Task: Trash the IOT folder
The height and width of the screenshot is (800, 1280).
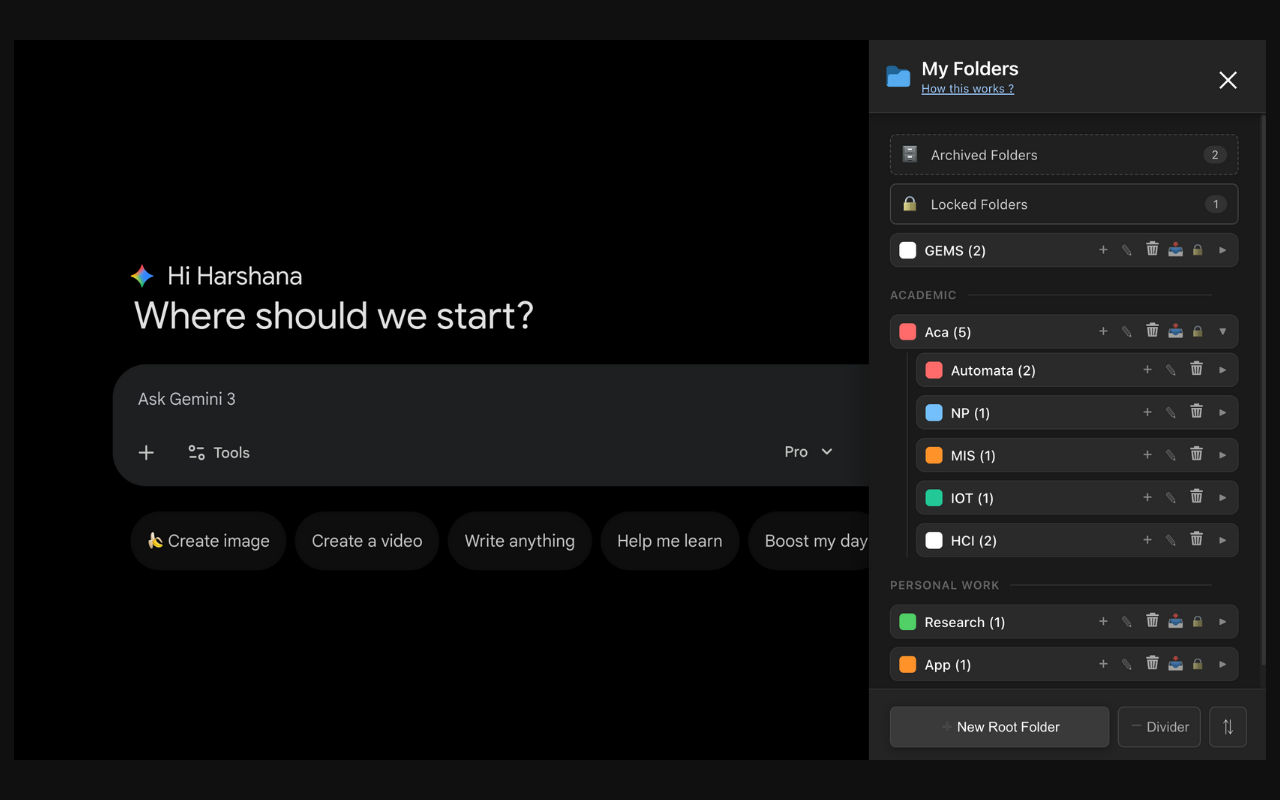Action: (1196, 496)
